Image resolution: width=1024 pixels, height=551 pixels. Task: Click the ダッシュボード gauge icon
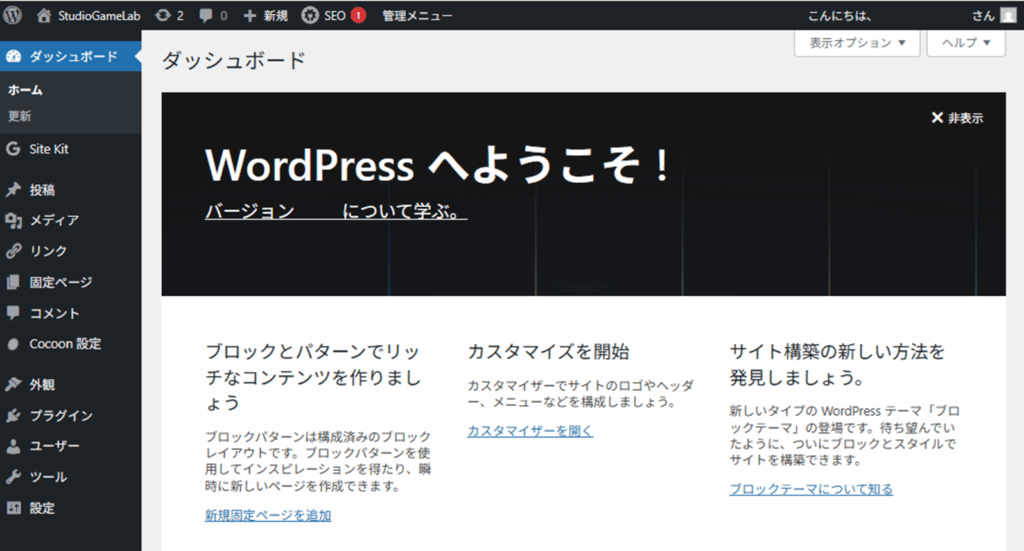coord(13,56)
